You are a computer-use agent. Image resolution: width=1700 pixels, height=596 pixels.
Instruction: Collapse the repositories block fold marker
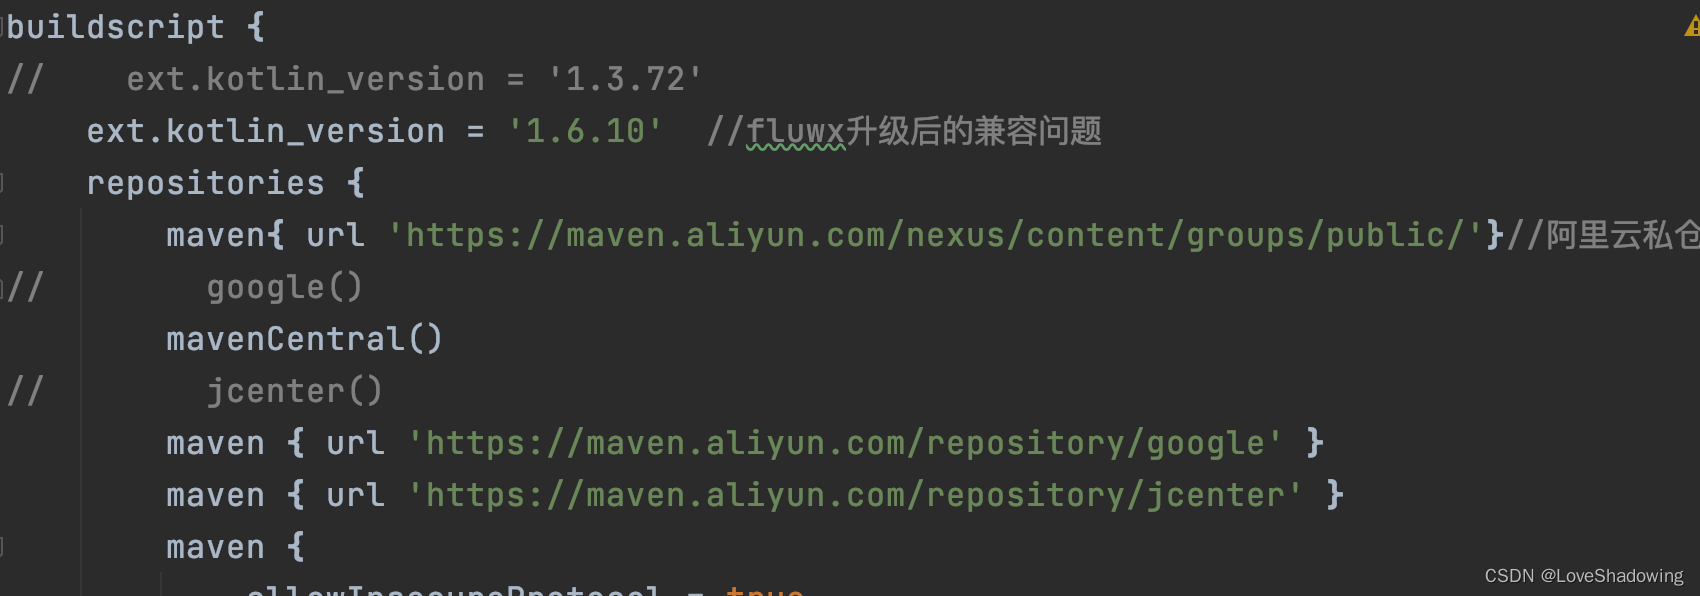[x=2, y=183]
